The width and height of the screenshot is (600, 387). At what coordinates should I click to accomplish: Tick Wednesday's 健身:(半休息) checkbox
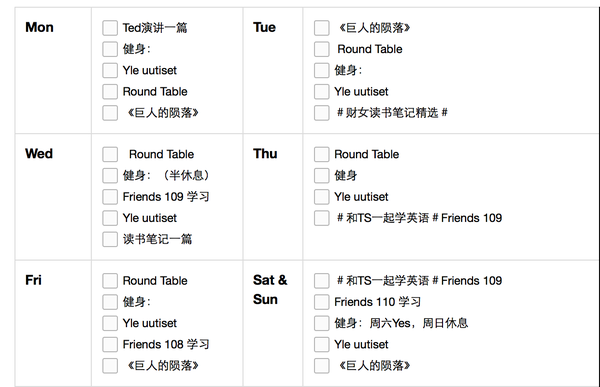[x=110, y=176]
